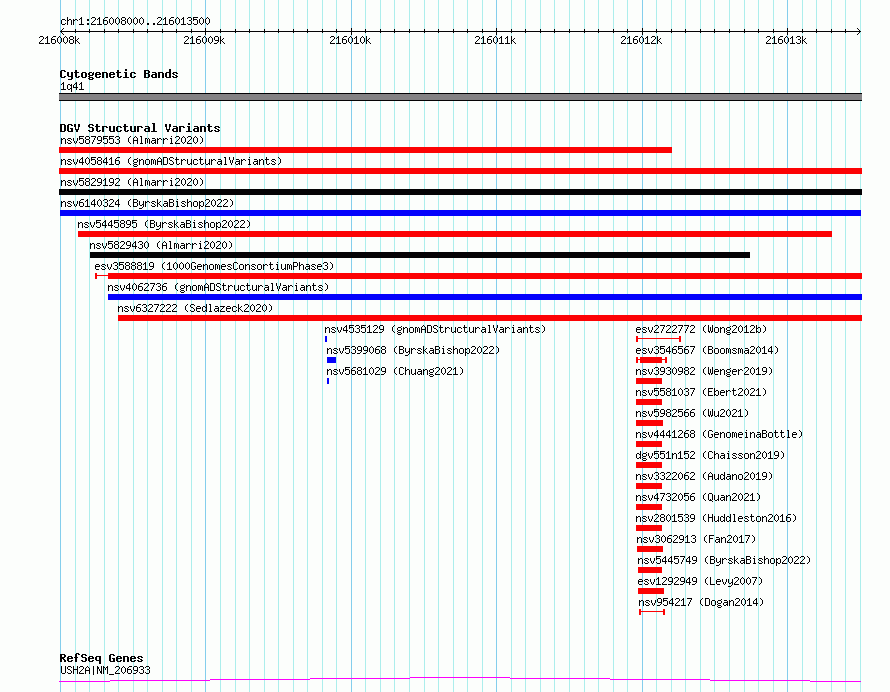Select nsv4732056 (Quan2021) label
The width and height of the screenshot is (890, 692).
(x=699, y=497)
